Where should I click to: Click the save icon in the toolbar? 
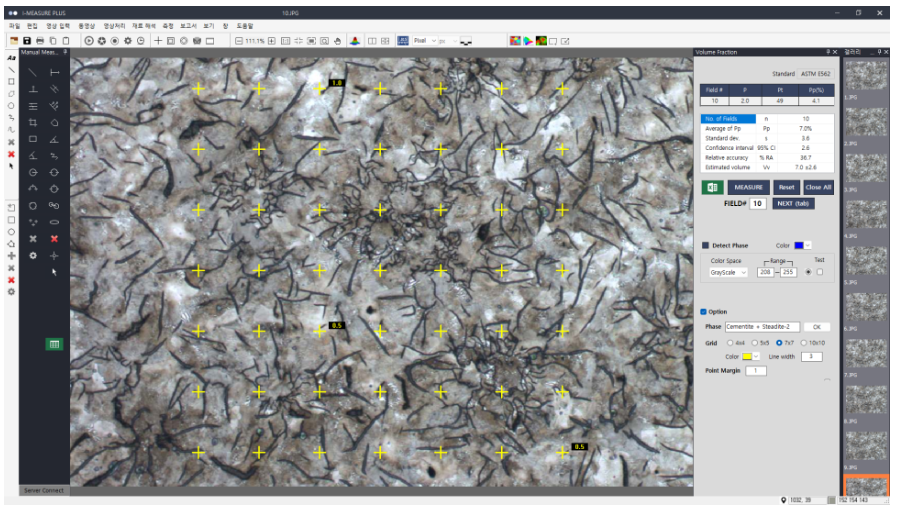coord(27,41)
